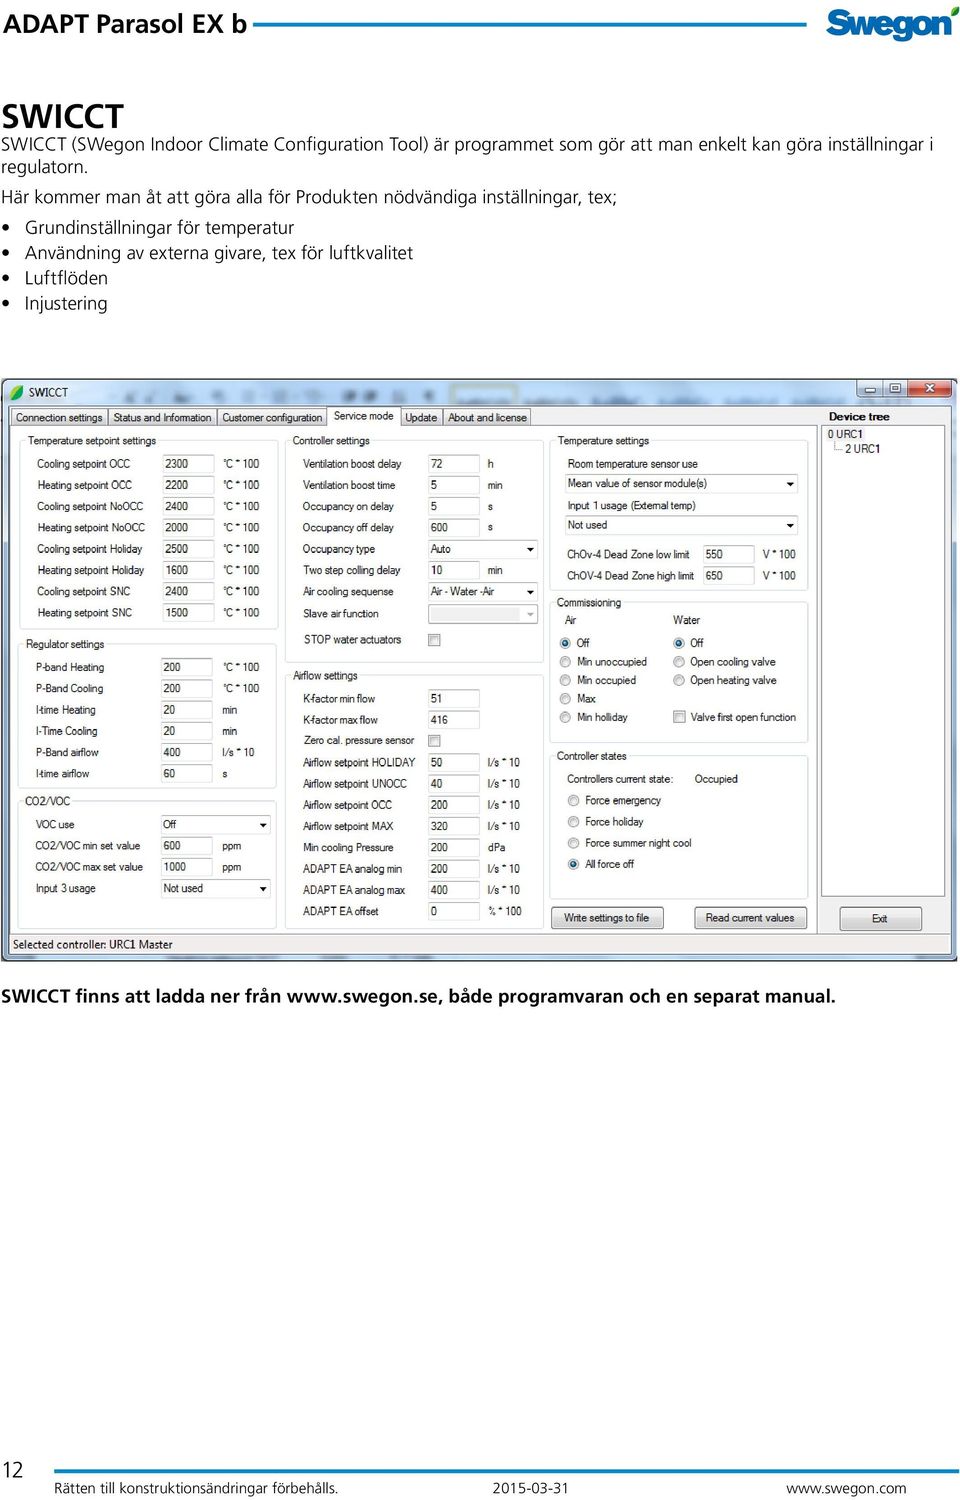Expand the Occupancy type dropdown
The image size is (960, 1500).
click(x=483, y=549)
